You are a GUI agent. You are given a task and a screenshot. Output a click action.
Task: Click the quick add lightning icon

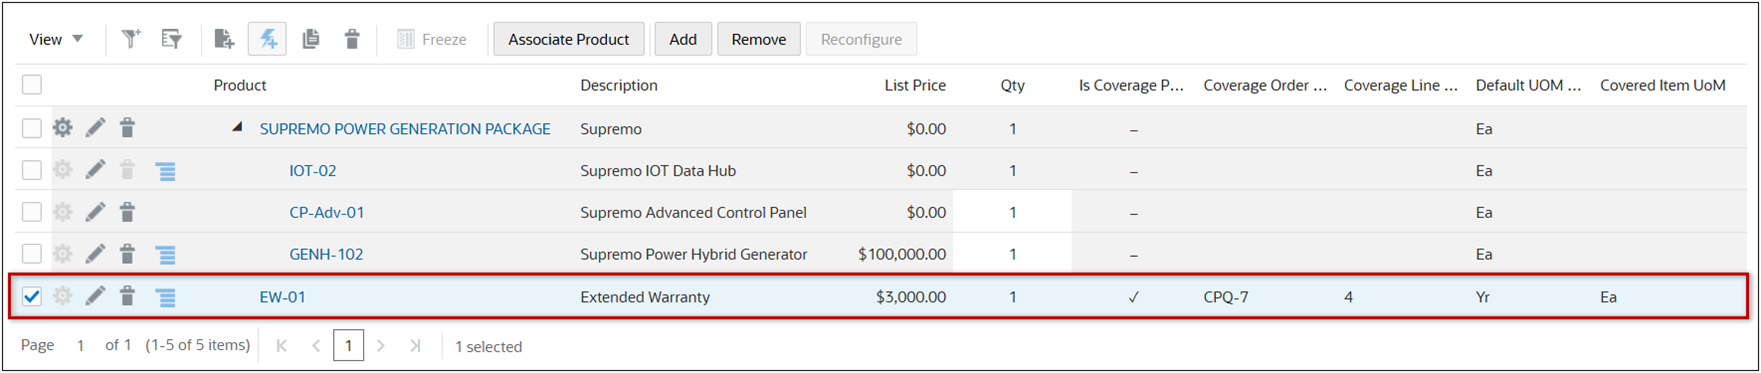267,39
